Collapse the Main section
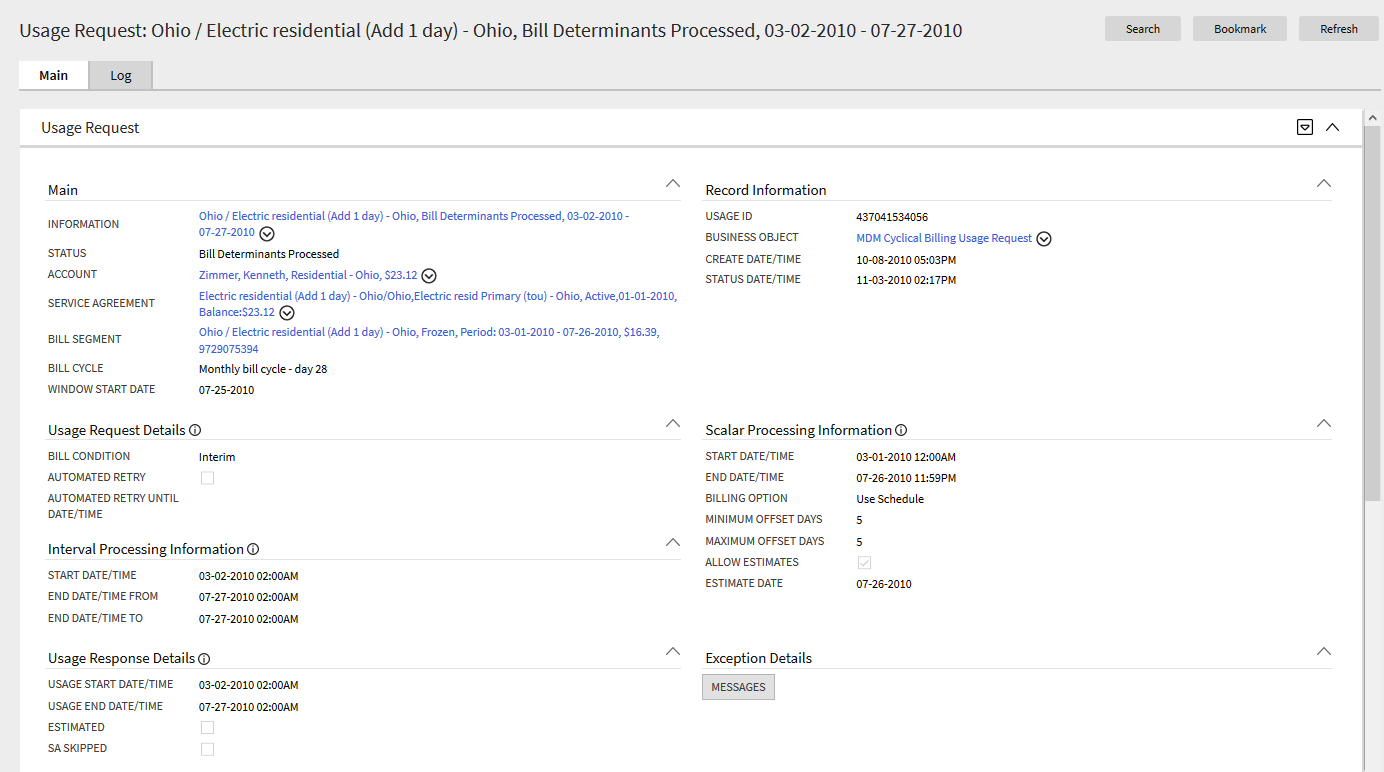 click(x=672, y=183)
